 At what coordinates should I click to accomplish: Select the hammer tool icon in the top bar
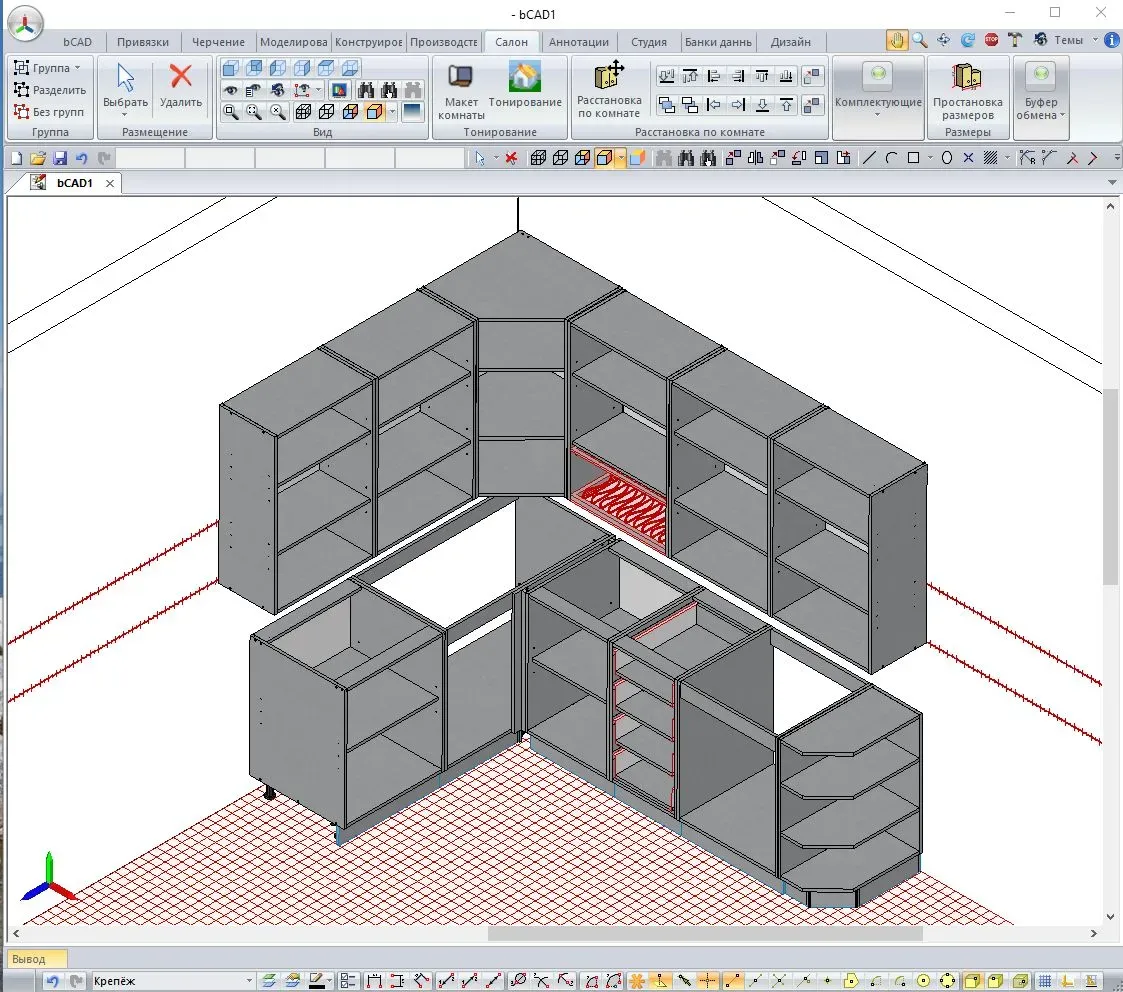(1016, 40)
